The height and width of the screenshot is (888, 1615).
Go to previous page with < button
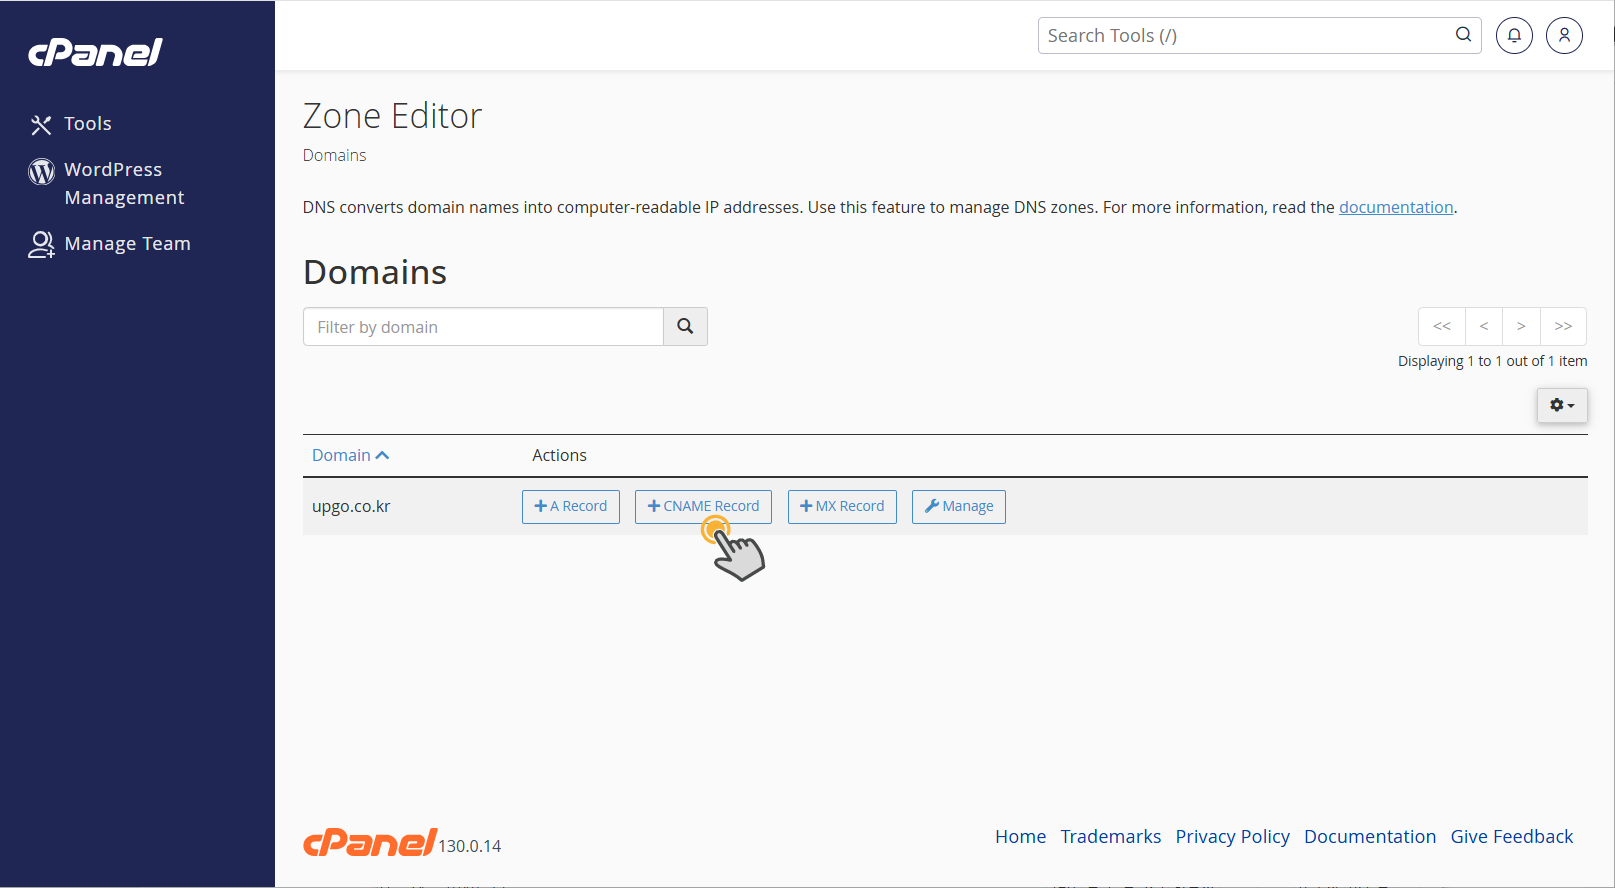(x=1484, y=327)
